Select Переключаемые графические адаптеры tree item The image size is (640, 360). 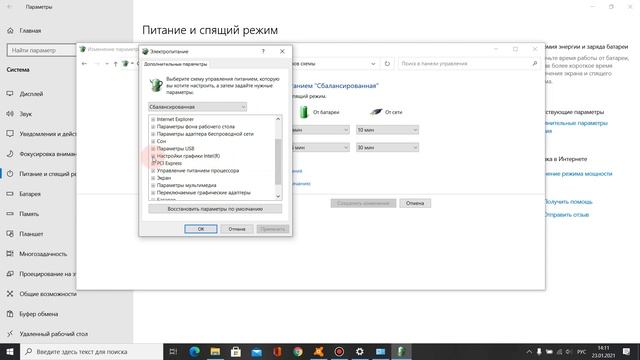pyautogui.click(x=204, y=193)
